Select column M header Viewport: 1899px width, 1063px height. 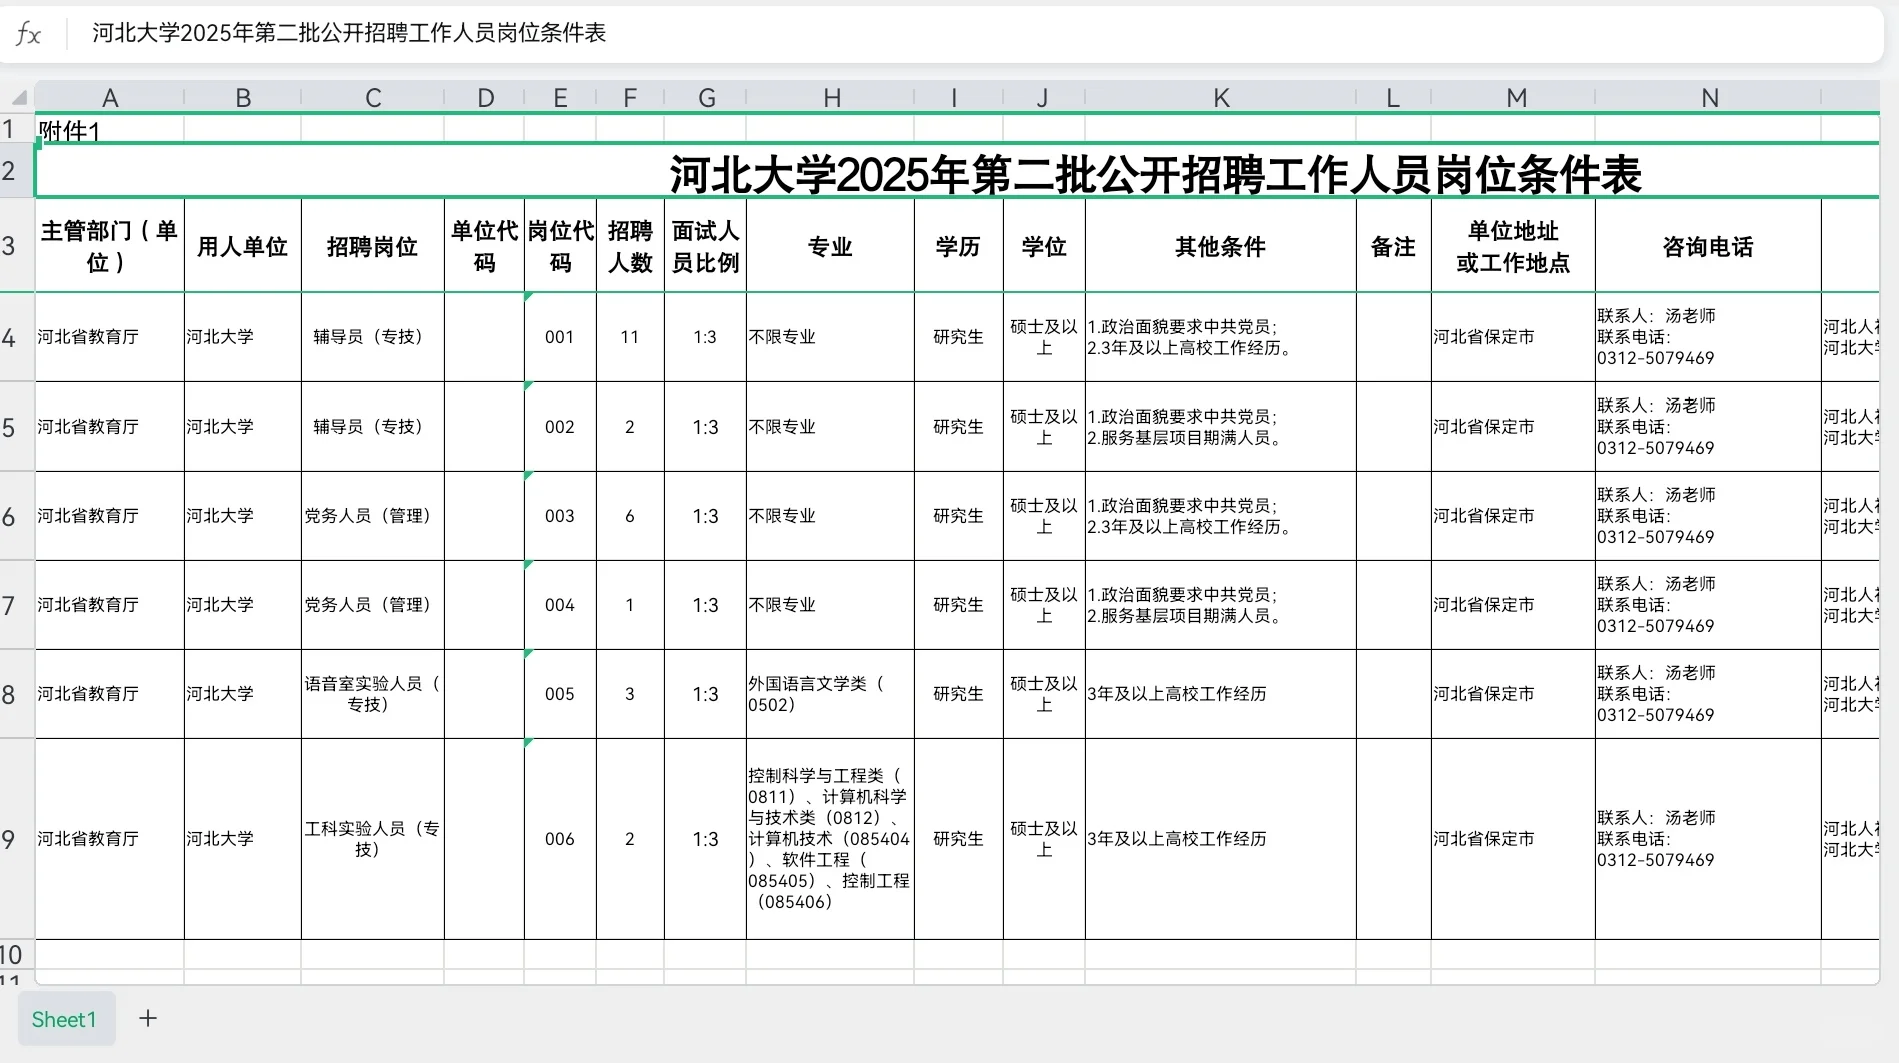(1516, 97)
